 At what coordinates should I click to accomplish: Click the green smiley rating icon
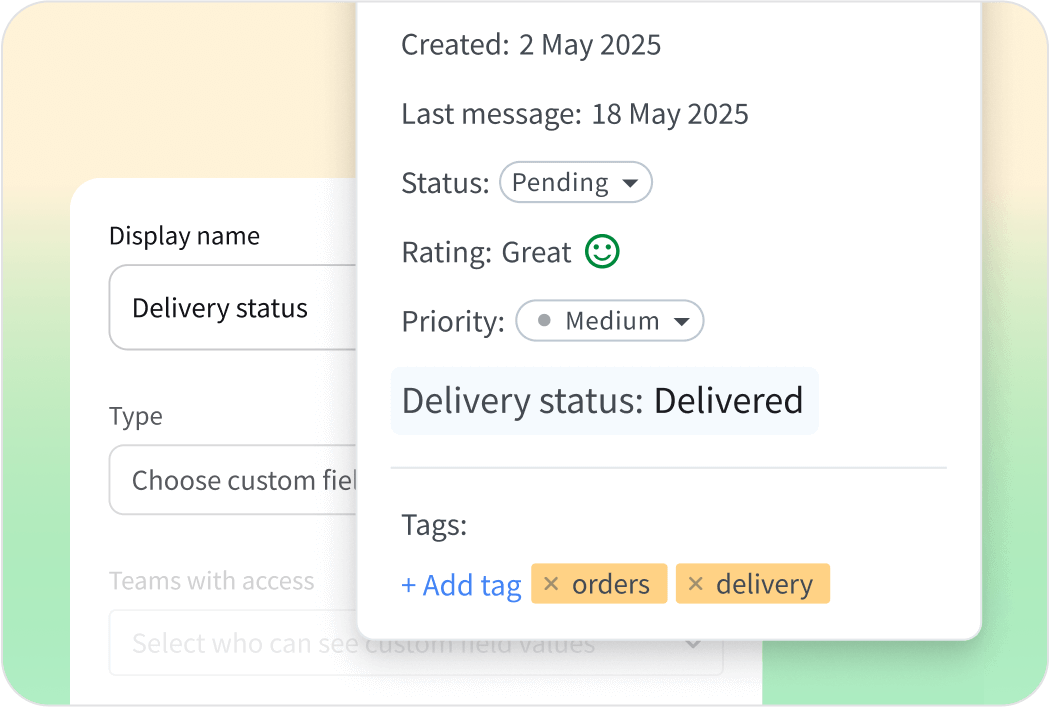coord(601,252)
